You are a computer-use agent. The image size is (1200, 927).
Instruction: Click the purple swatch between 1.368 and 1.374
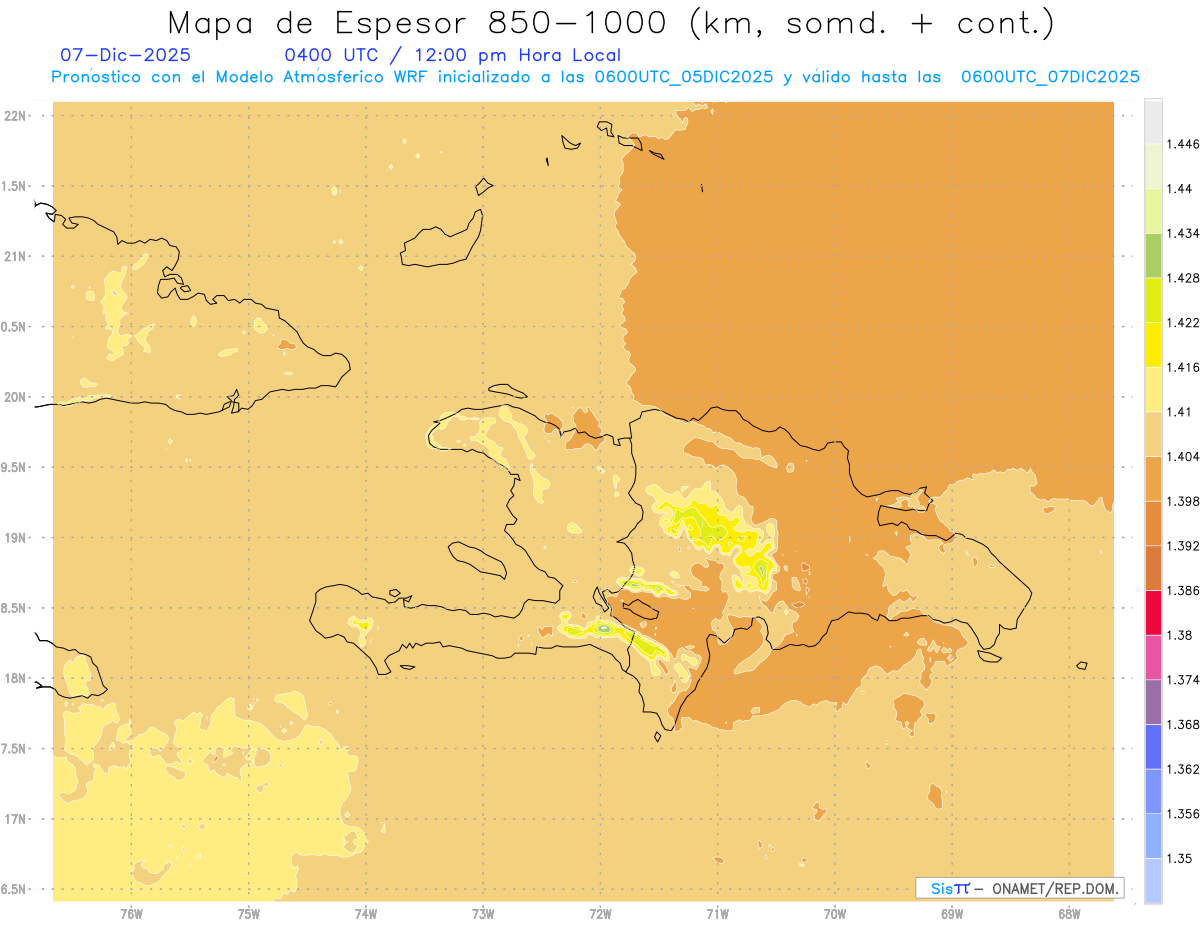[x=1153, y=702]
